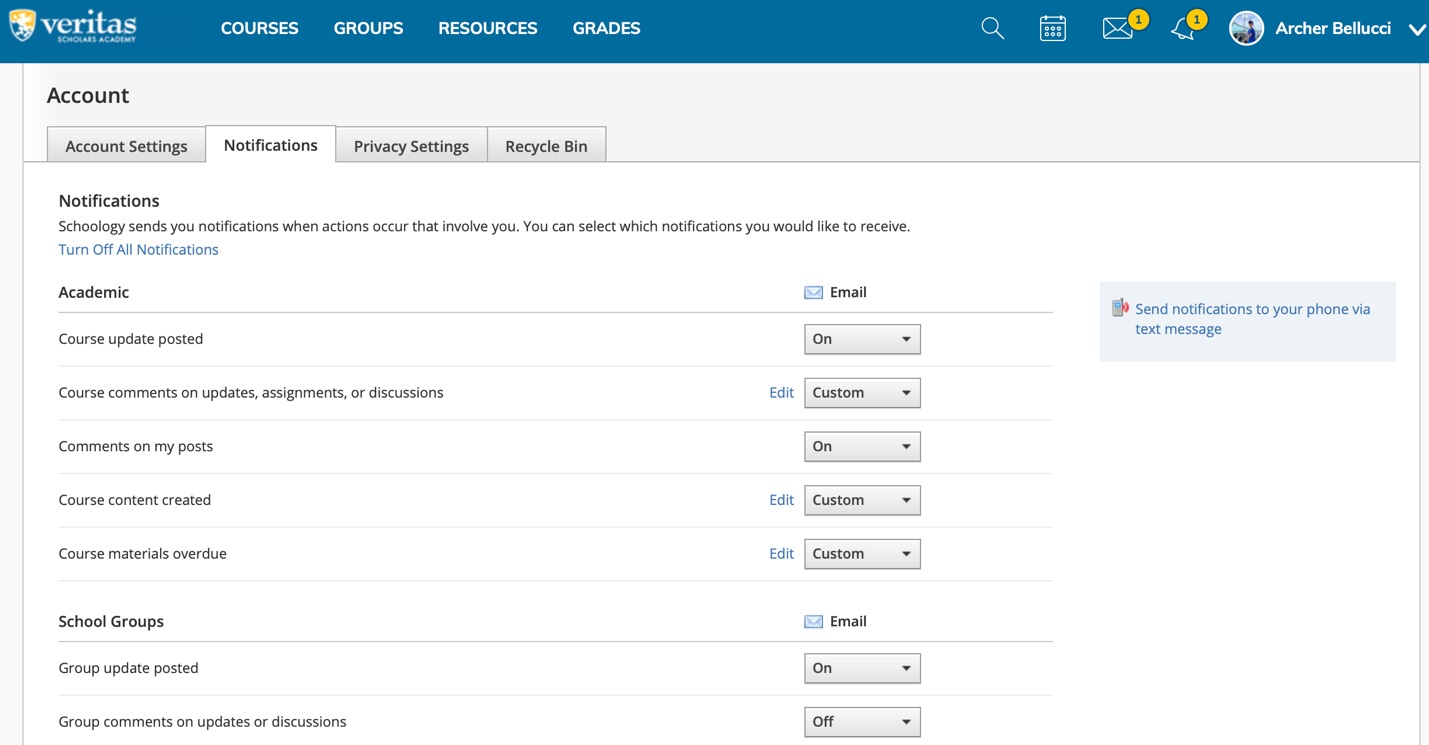Screen dimensions: 1429x745
Task: Open the Recycle Bin tab
Action: coord(546,145)
